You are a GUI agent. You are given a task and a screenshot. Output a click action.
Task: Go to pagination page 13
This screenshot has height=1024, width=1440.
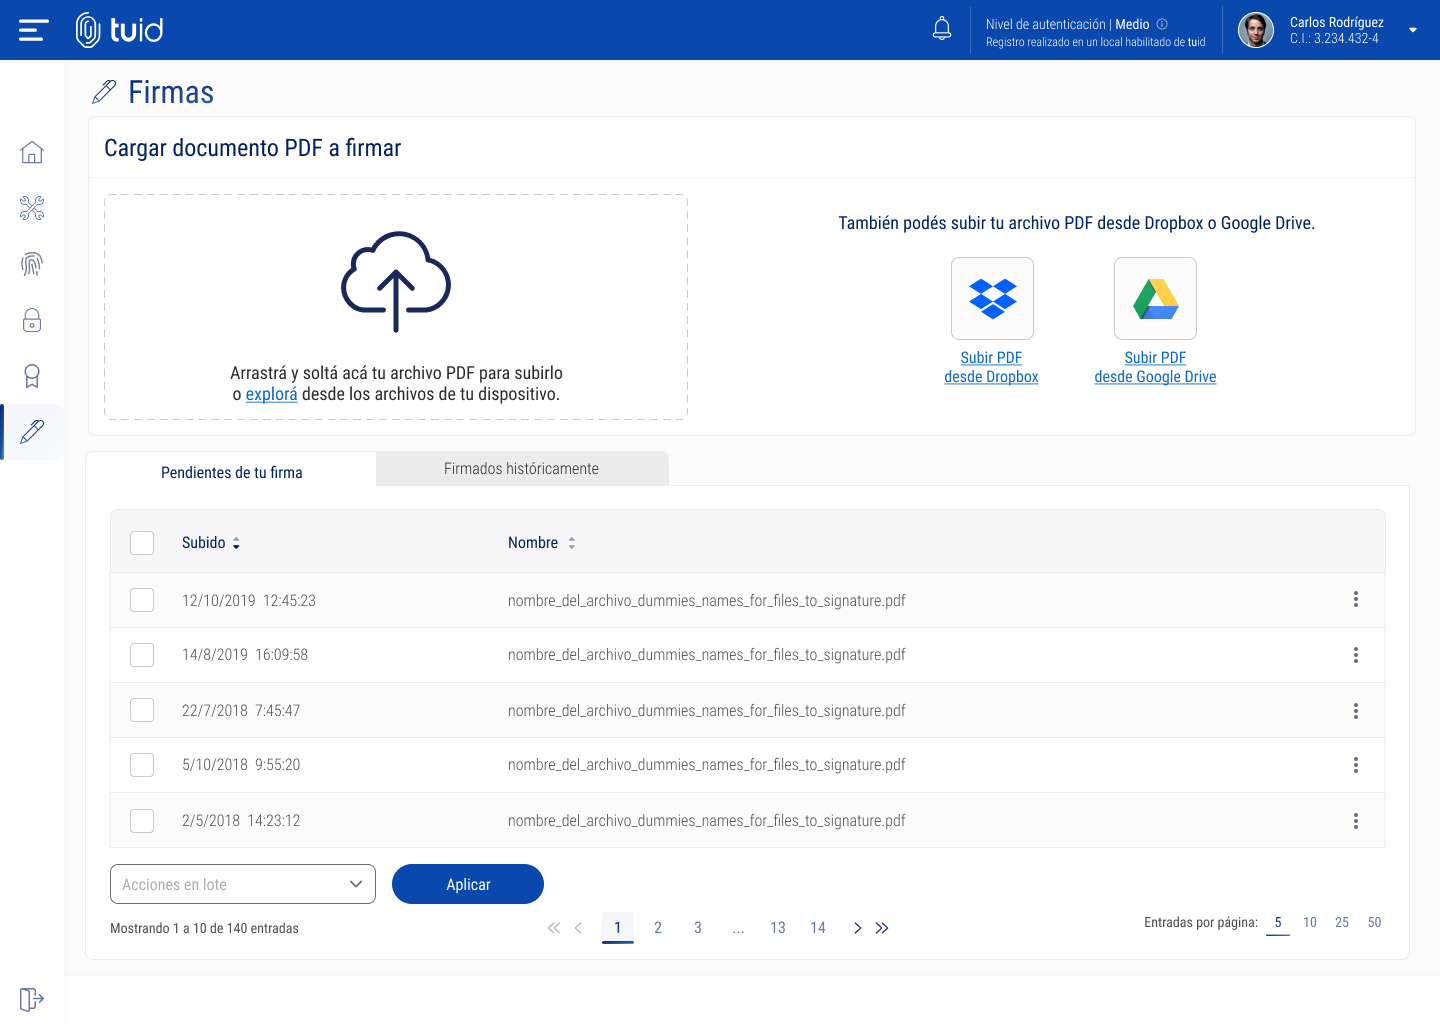point(778,928)
